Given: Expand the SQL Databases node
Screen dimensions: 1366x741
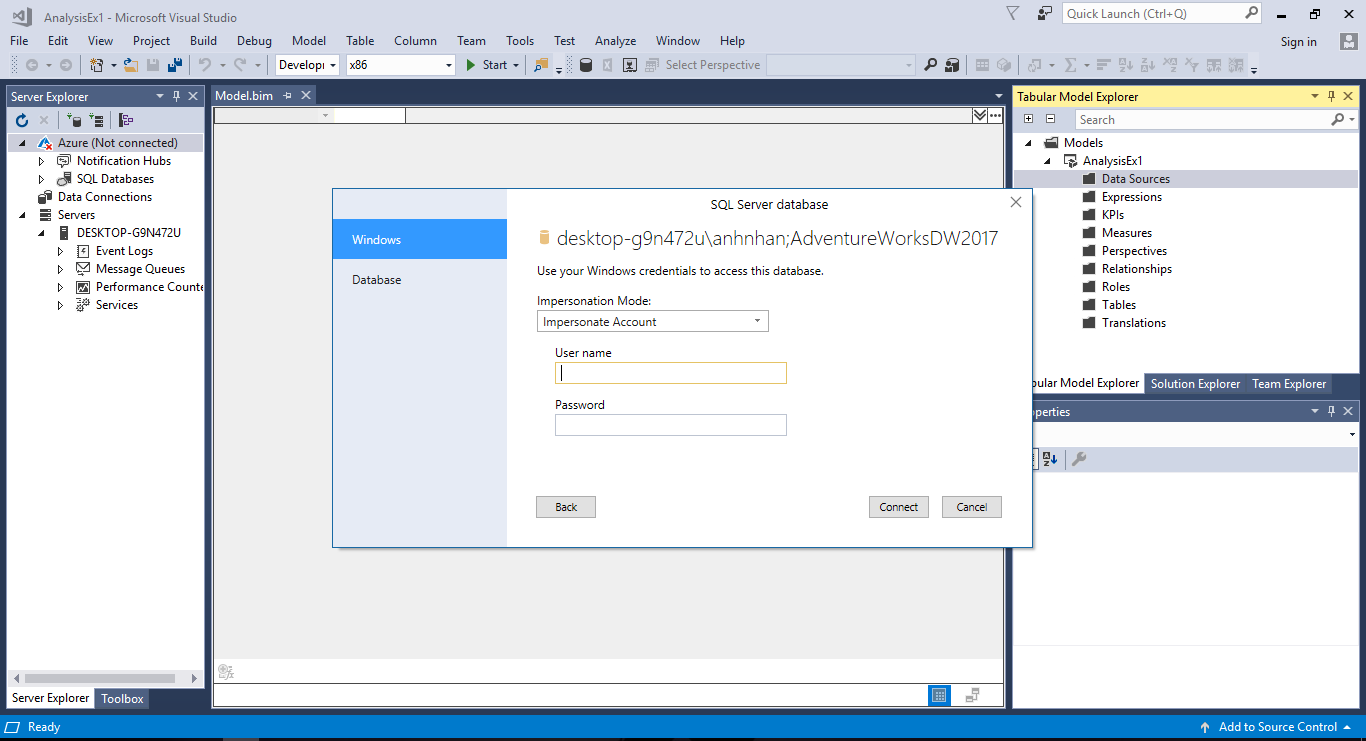Looking at the screenshot, I should 42,179.
